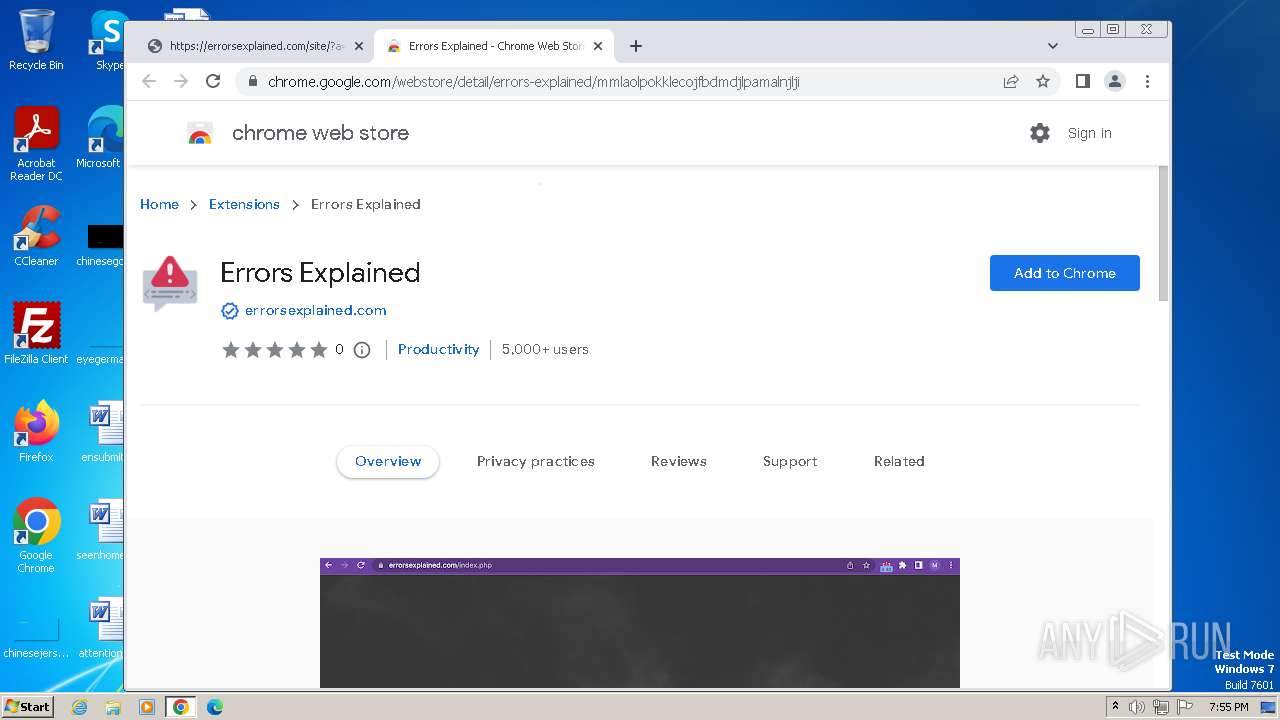Open Web Store settings gear

1040,133
